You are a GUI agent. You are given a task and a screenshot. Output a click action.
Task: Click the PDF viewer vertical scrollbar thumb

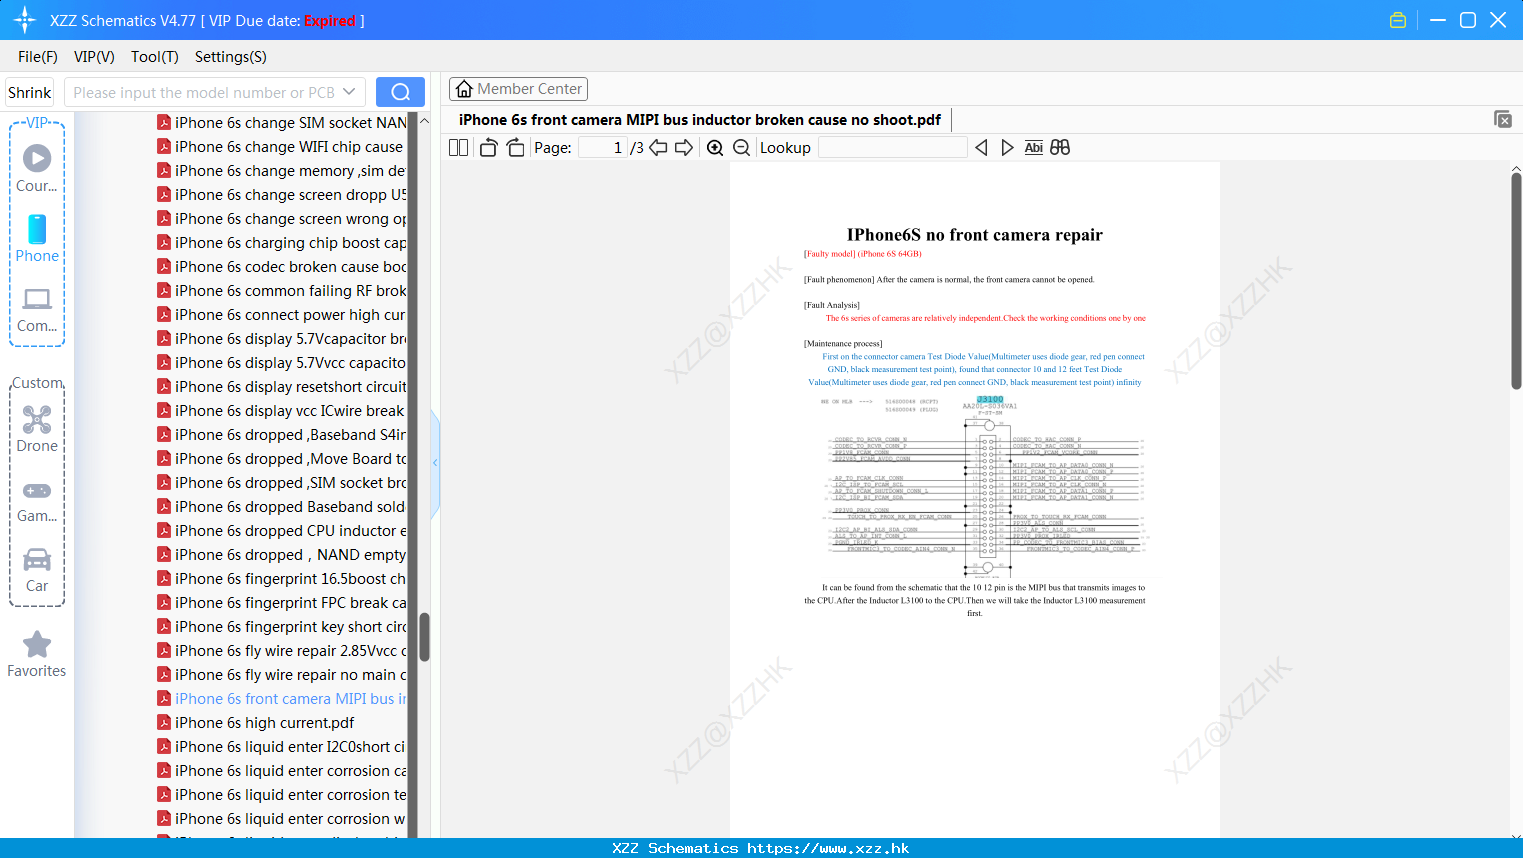pyautogui.click(x=1516, y=281)
